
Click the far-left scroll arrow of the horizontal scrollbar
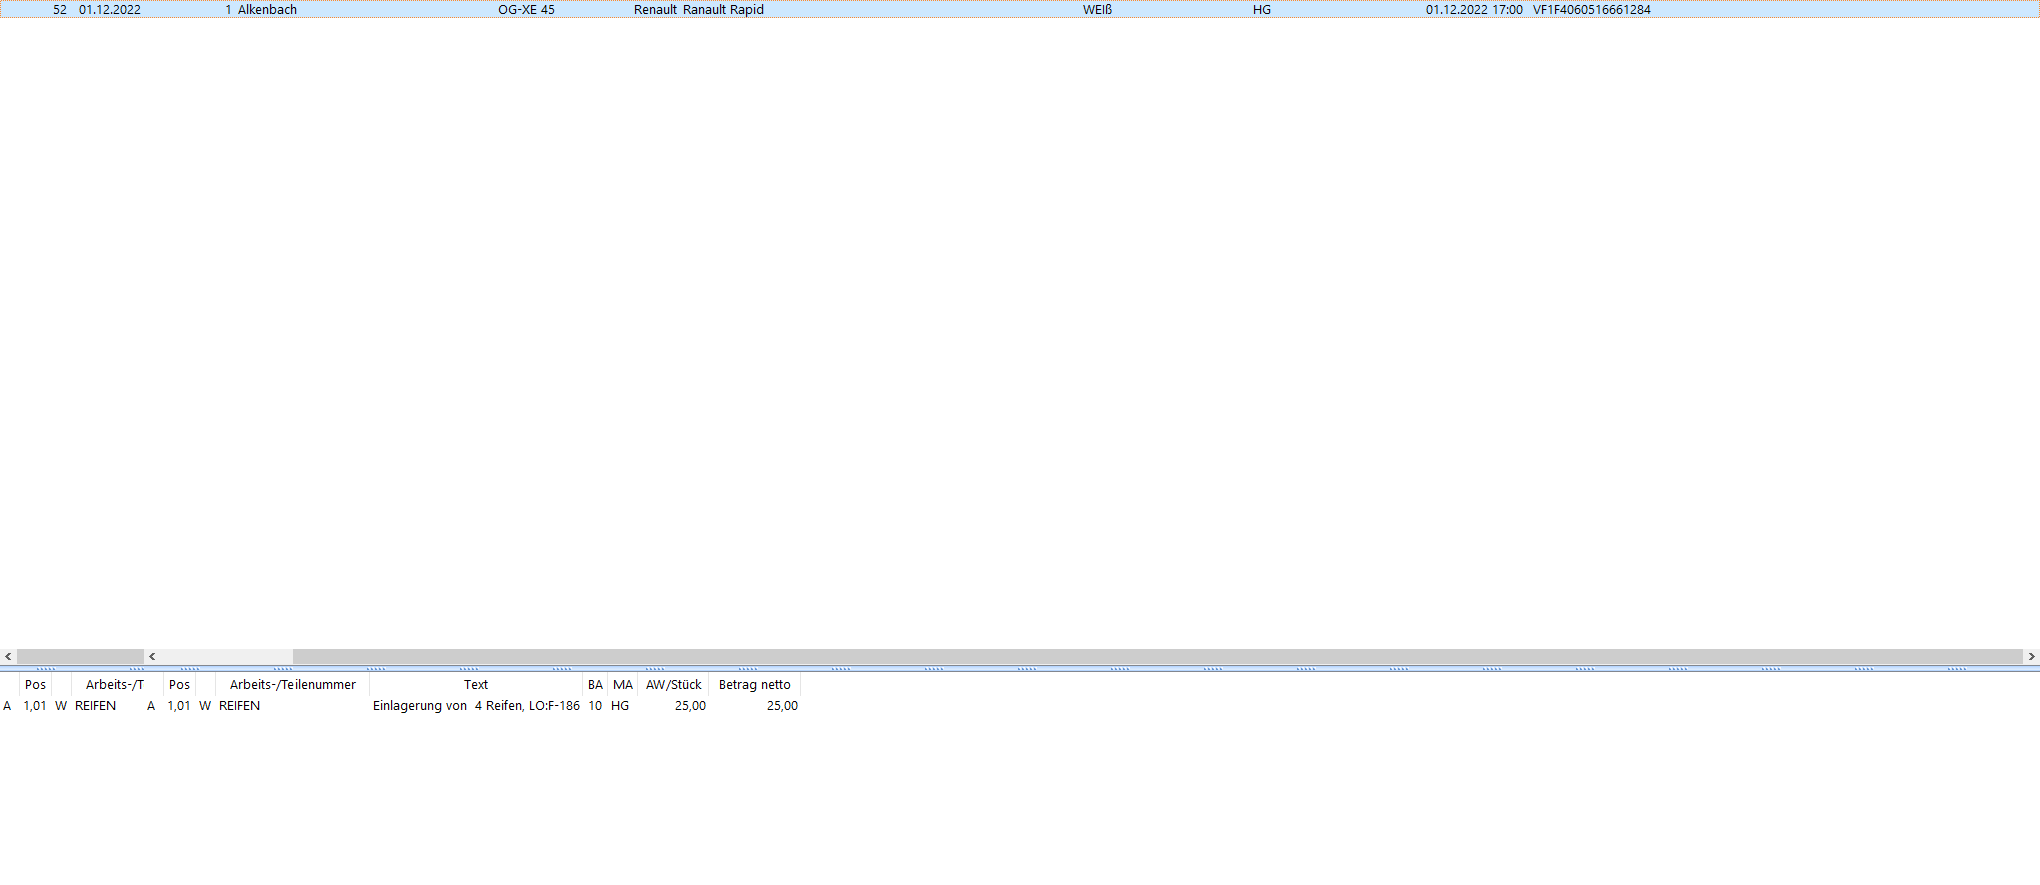point(8,657)
